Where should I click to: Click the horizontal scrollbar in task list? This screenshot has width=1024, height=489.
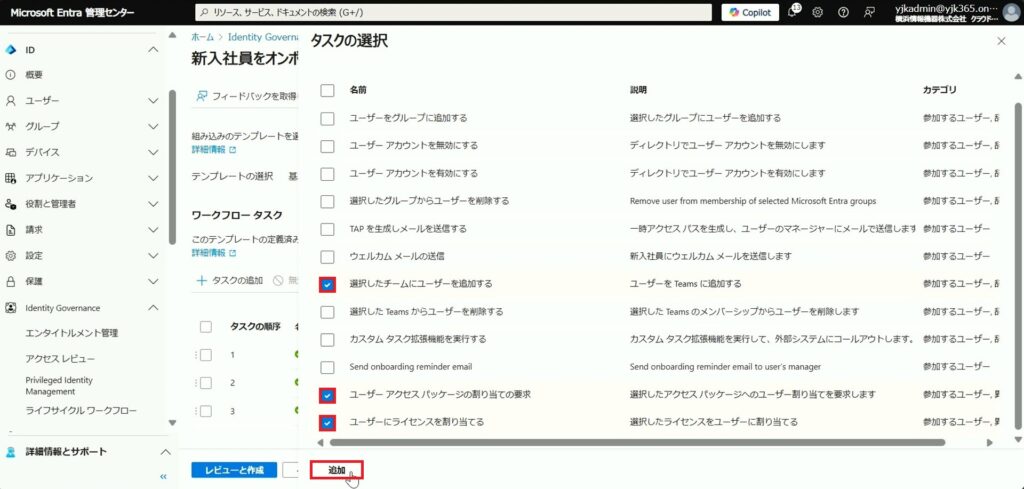coord(636,442)
